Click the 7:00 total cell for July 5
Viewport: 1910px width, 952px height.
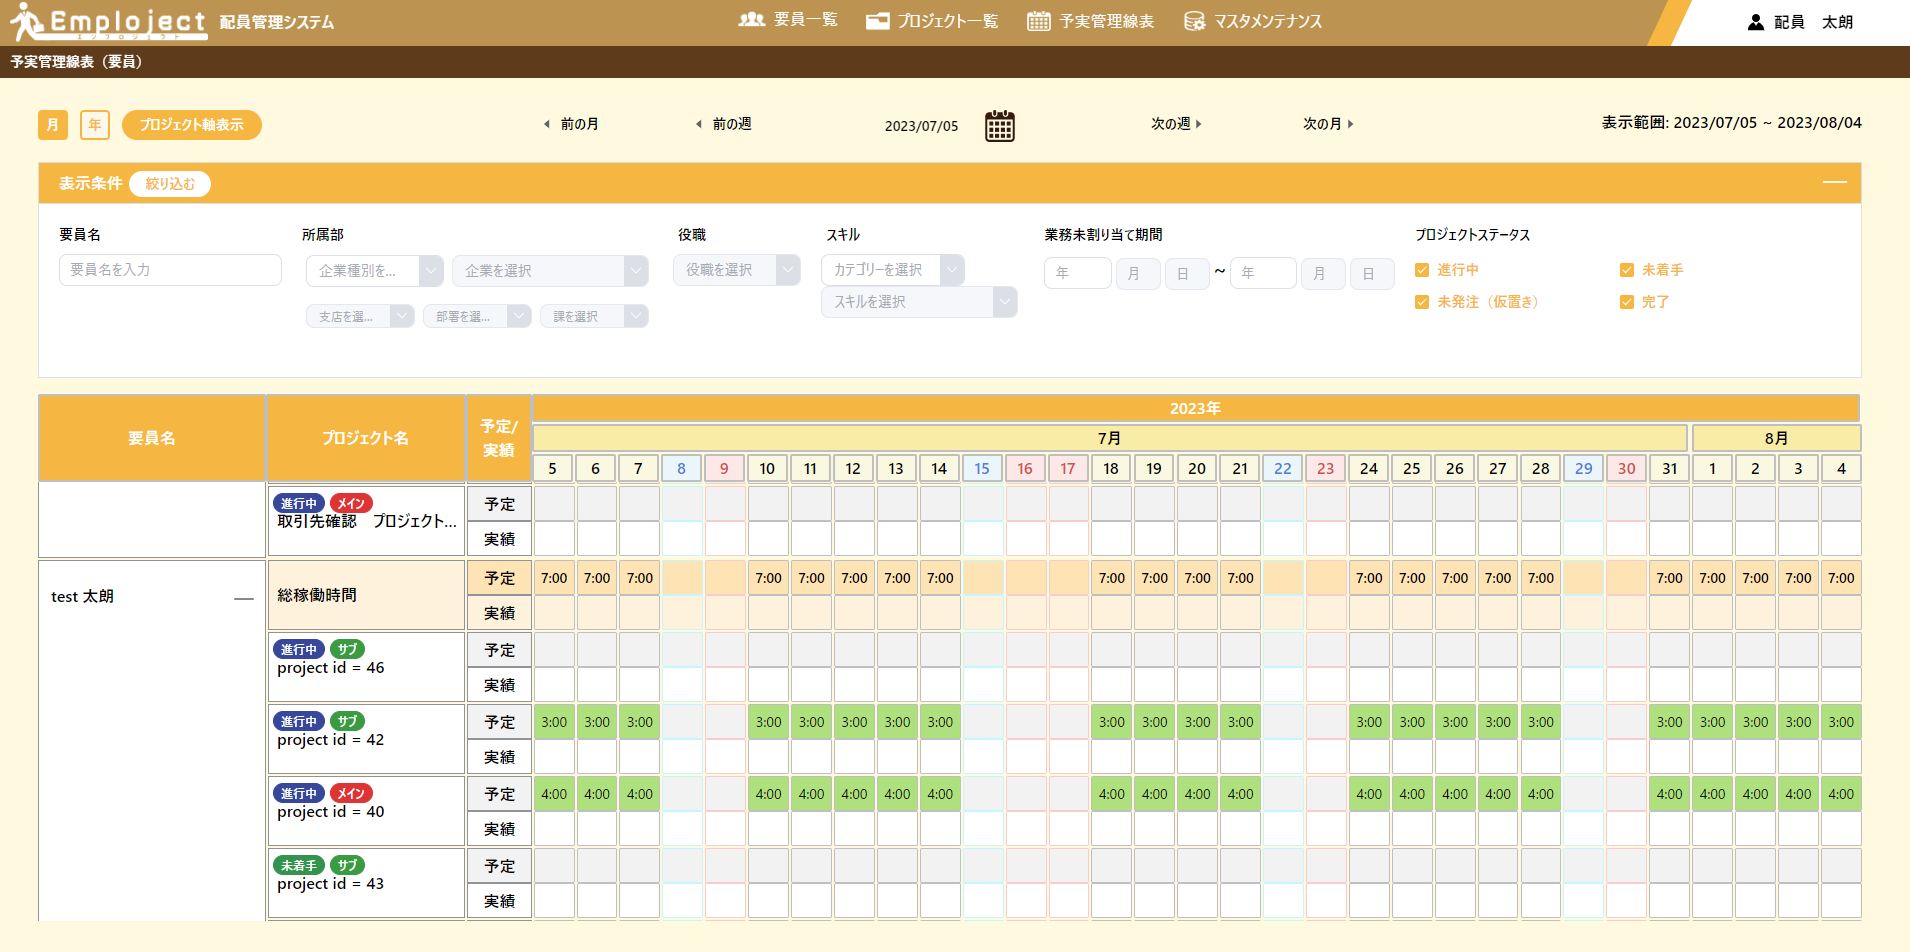[554, 578]
